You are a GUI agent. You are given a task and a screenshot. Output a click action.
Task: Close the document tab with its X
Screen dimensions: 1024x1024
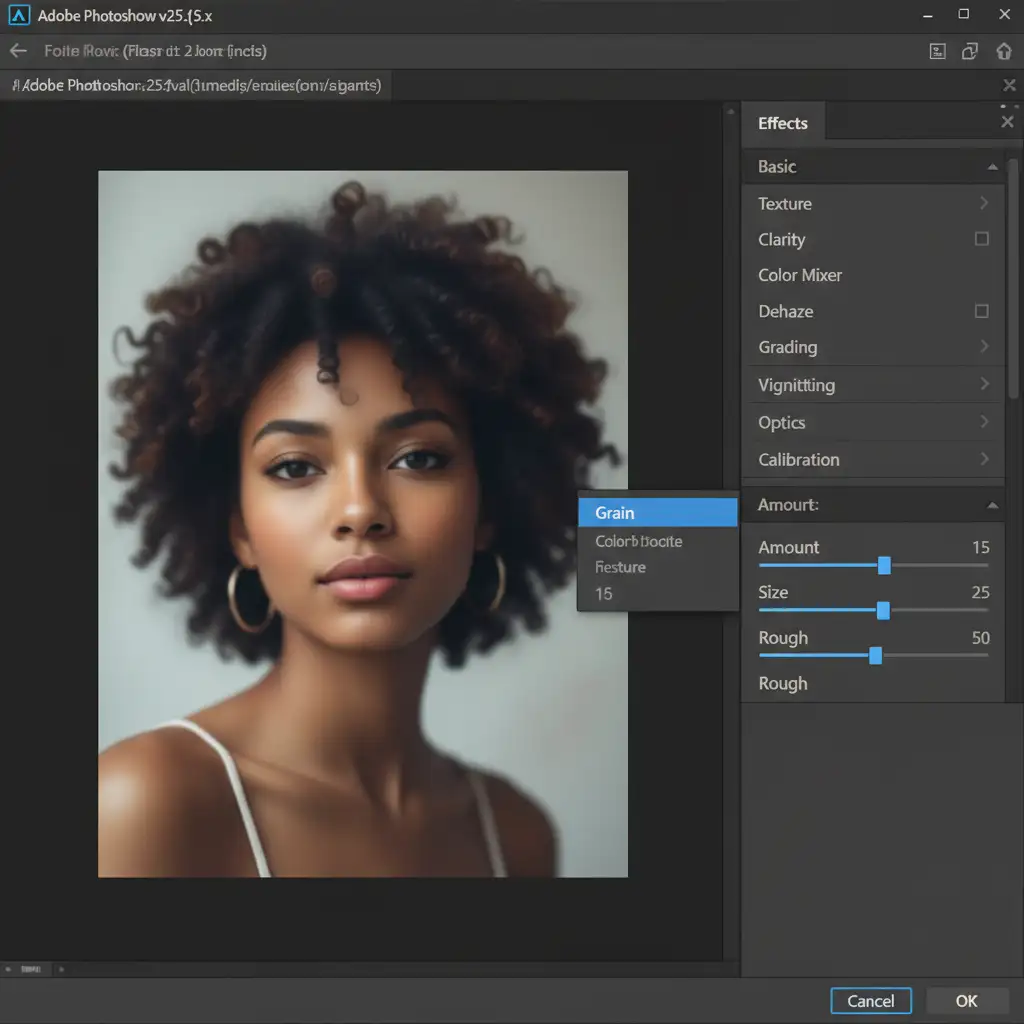point(1008,87)
